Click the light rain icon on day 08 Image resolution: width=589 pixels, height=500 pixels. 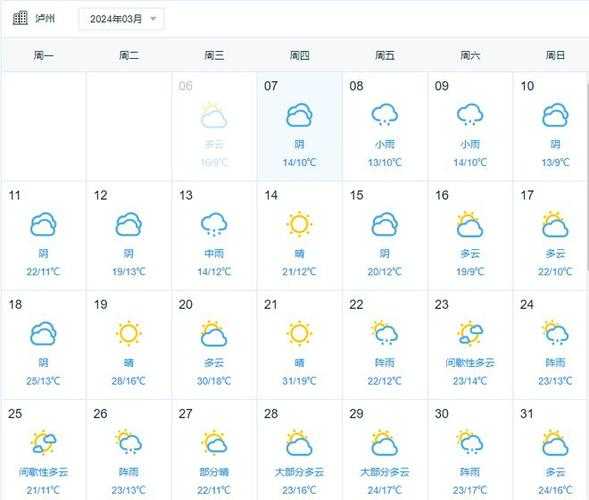click(384, 115)
